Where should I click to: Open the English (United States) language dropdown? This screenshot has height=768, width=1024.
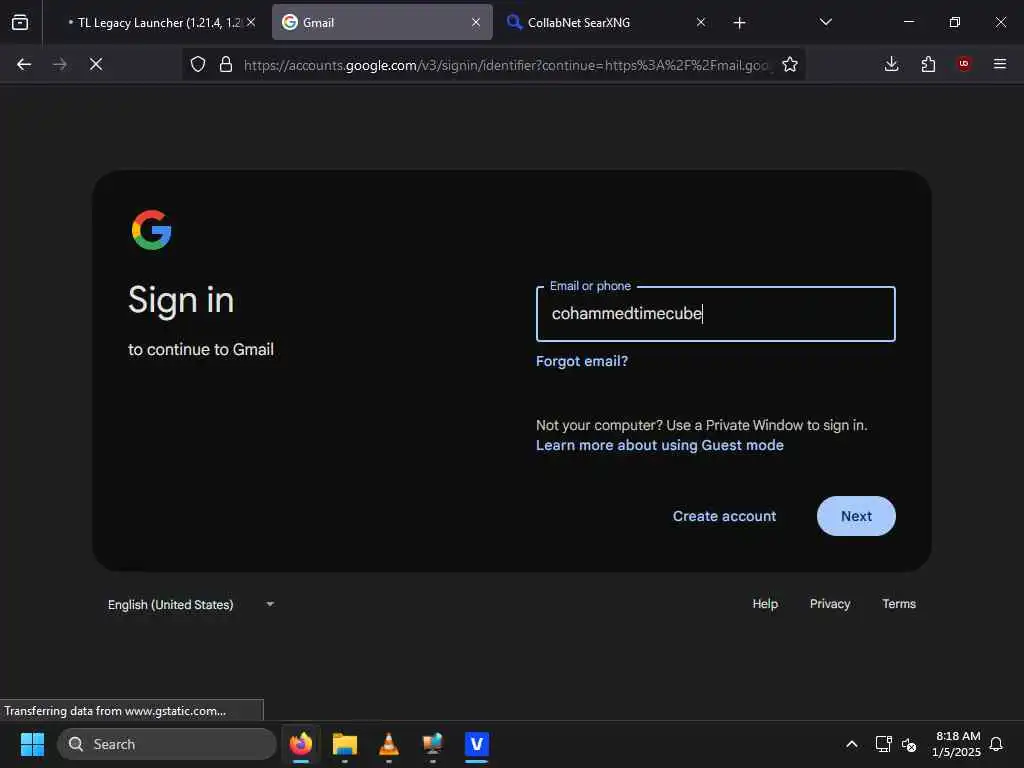point(191,605)
